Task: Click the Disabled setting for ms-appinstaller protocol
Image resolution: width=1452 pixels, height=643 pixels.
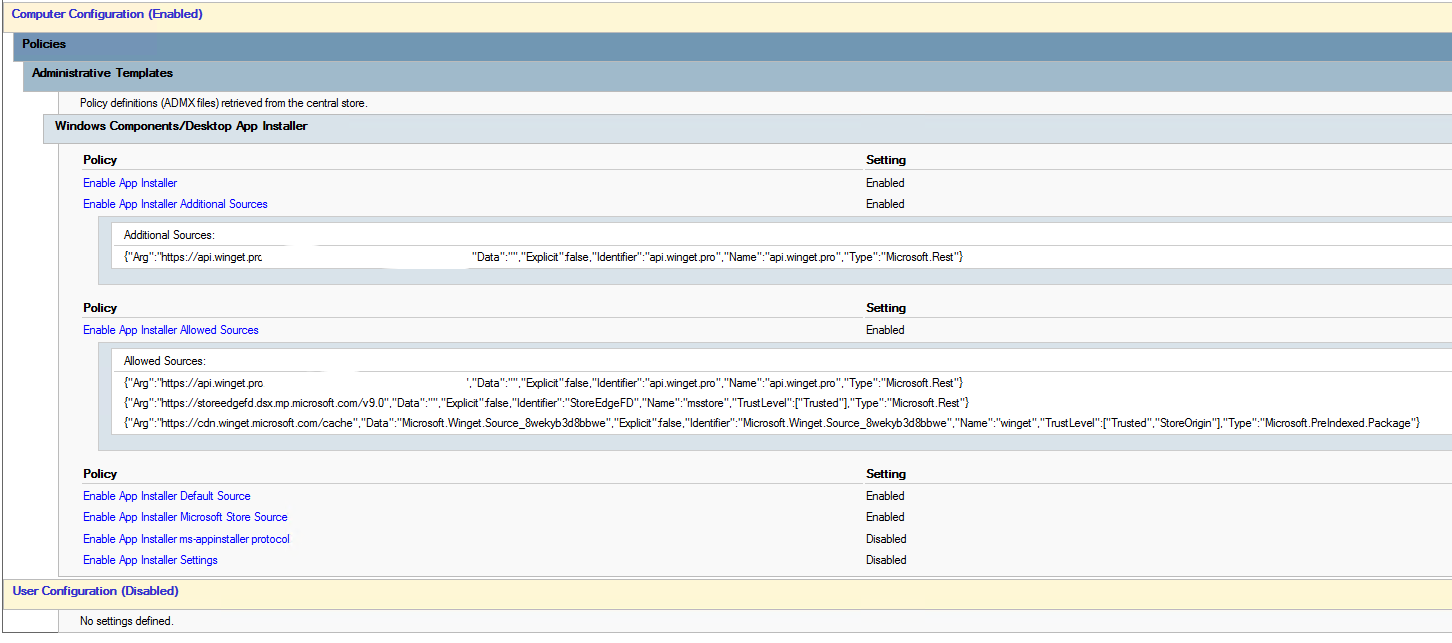Action: click(886, 539)
